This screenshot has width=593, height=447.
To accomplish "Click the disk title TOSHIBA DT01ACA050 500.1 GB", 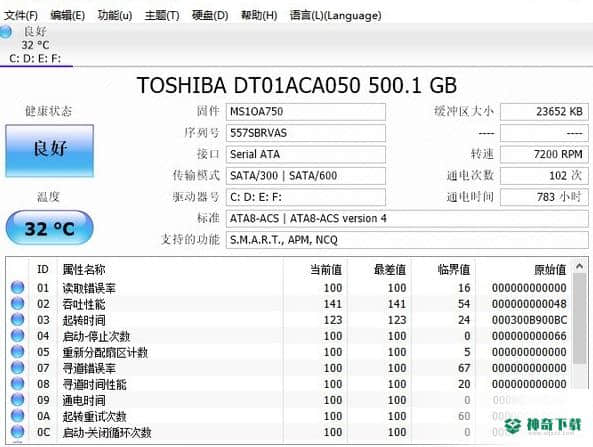I will (x=296, y=85).
